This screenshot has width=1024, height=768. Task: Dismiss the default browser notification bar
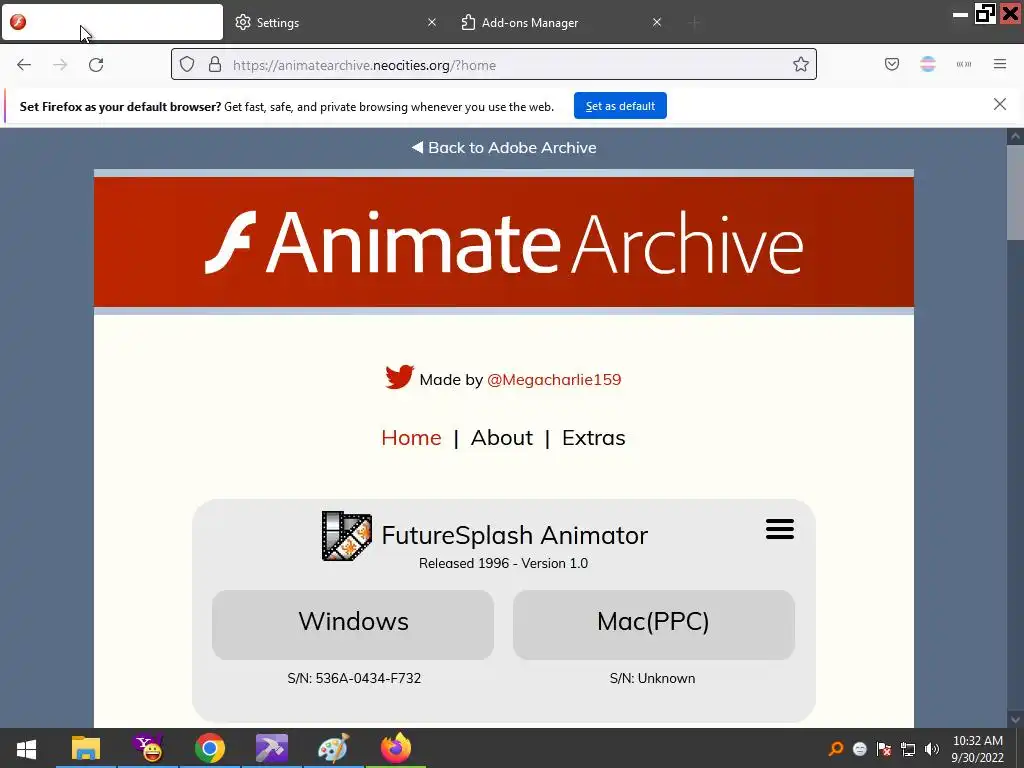click(1000, 104)
